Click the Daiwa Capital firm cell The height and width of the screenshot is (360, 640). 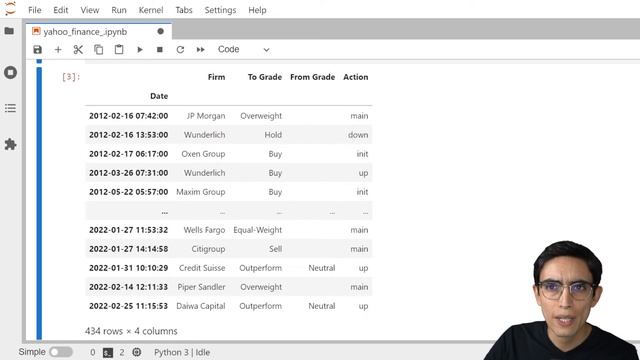200,306
